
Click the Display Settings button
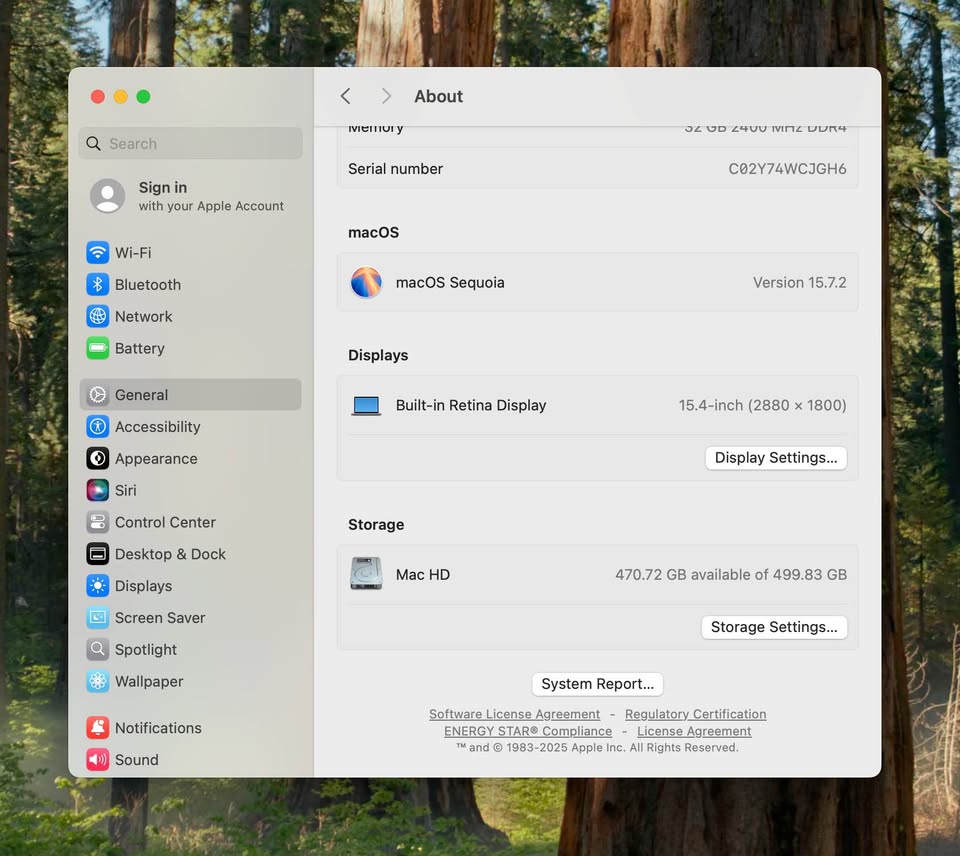[776, 458]
